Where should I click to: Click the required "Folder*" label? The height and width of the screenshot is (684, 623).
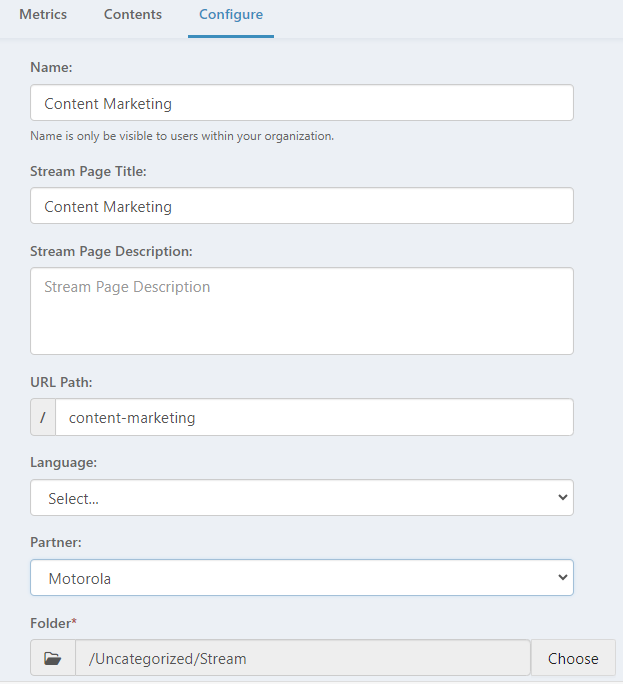click(53, 623)
